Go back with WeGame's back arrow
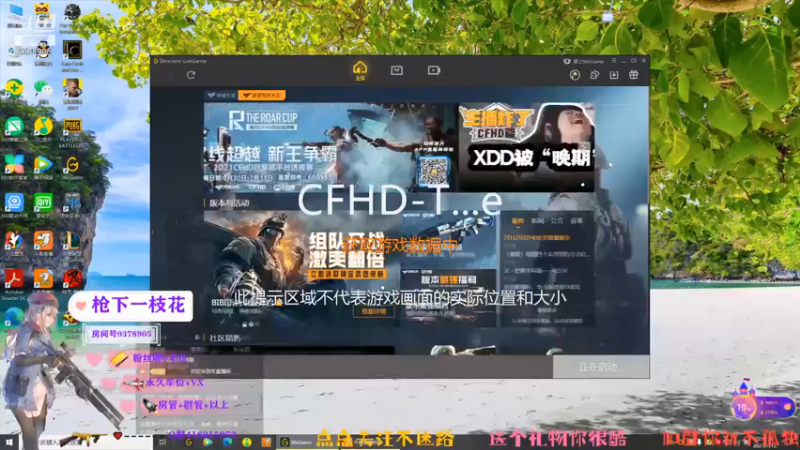800x450 pixels. pos(171,75)
